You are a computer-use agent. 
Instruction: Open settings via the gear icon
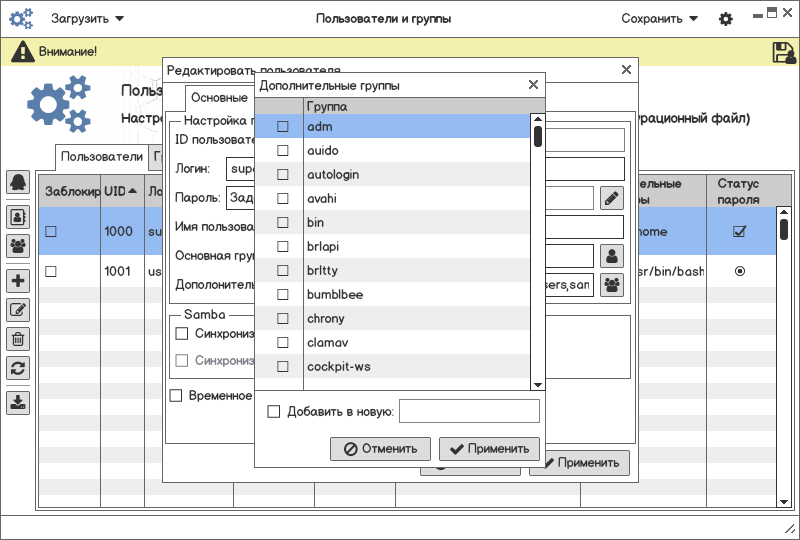coord(726,19)
